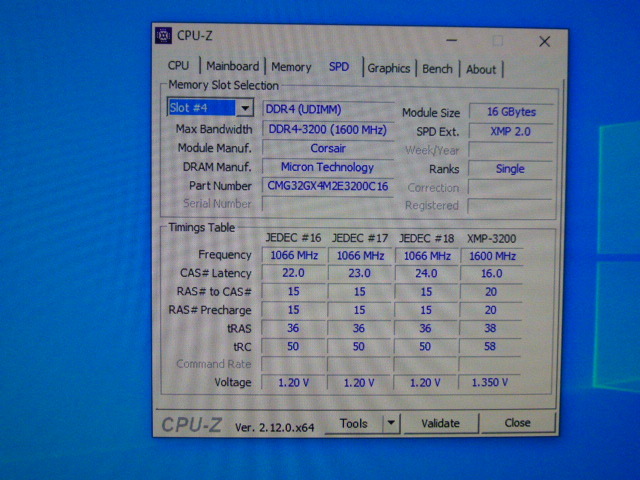This screenshot has height=480, width=640.
Task: Click the Close button at bottom
Action: [518, 422]
